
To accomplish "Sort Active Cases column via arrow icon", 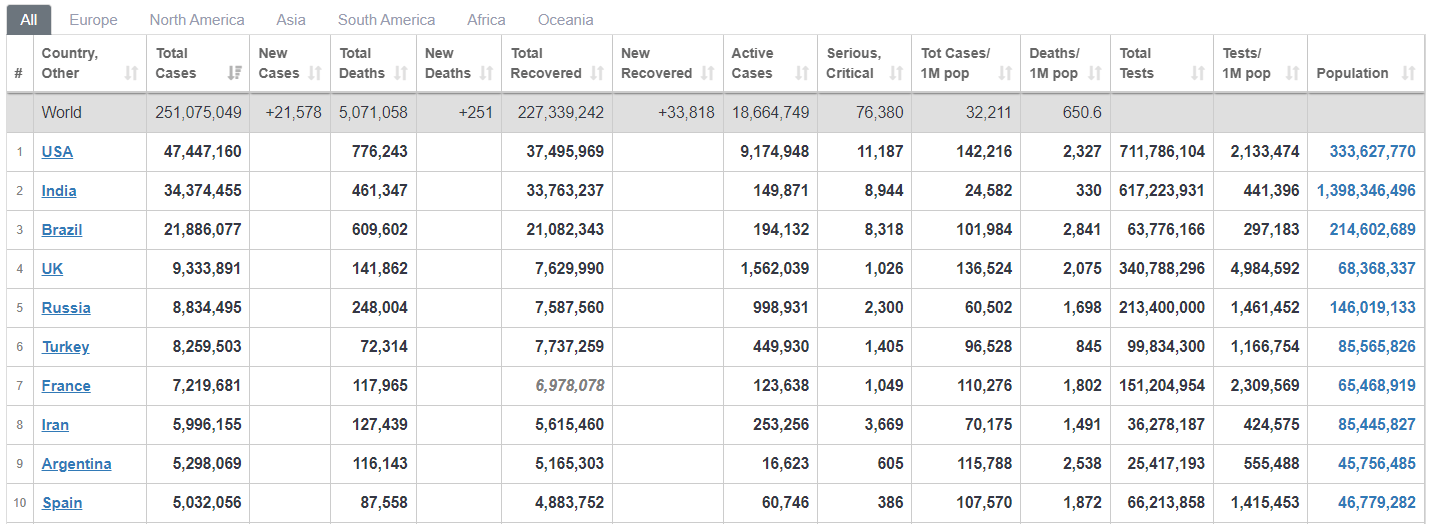I will [802, 73].
